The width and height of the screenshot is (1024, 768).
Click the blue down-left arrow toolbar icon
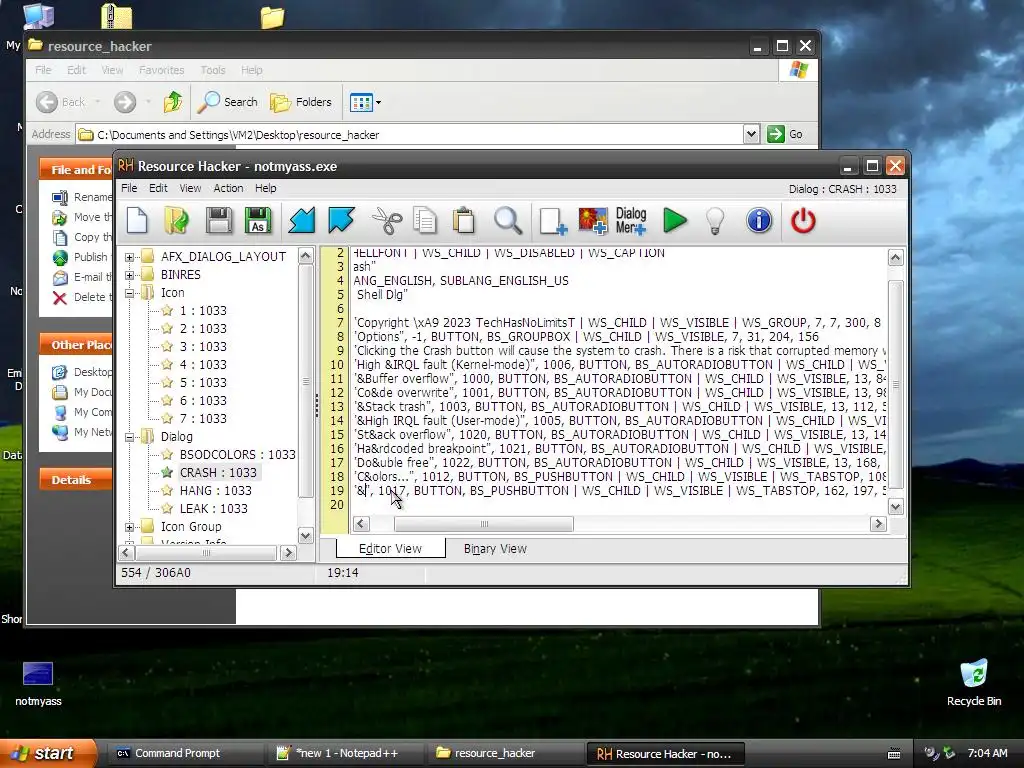click(302, 221)
